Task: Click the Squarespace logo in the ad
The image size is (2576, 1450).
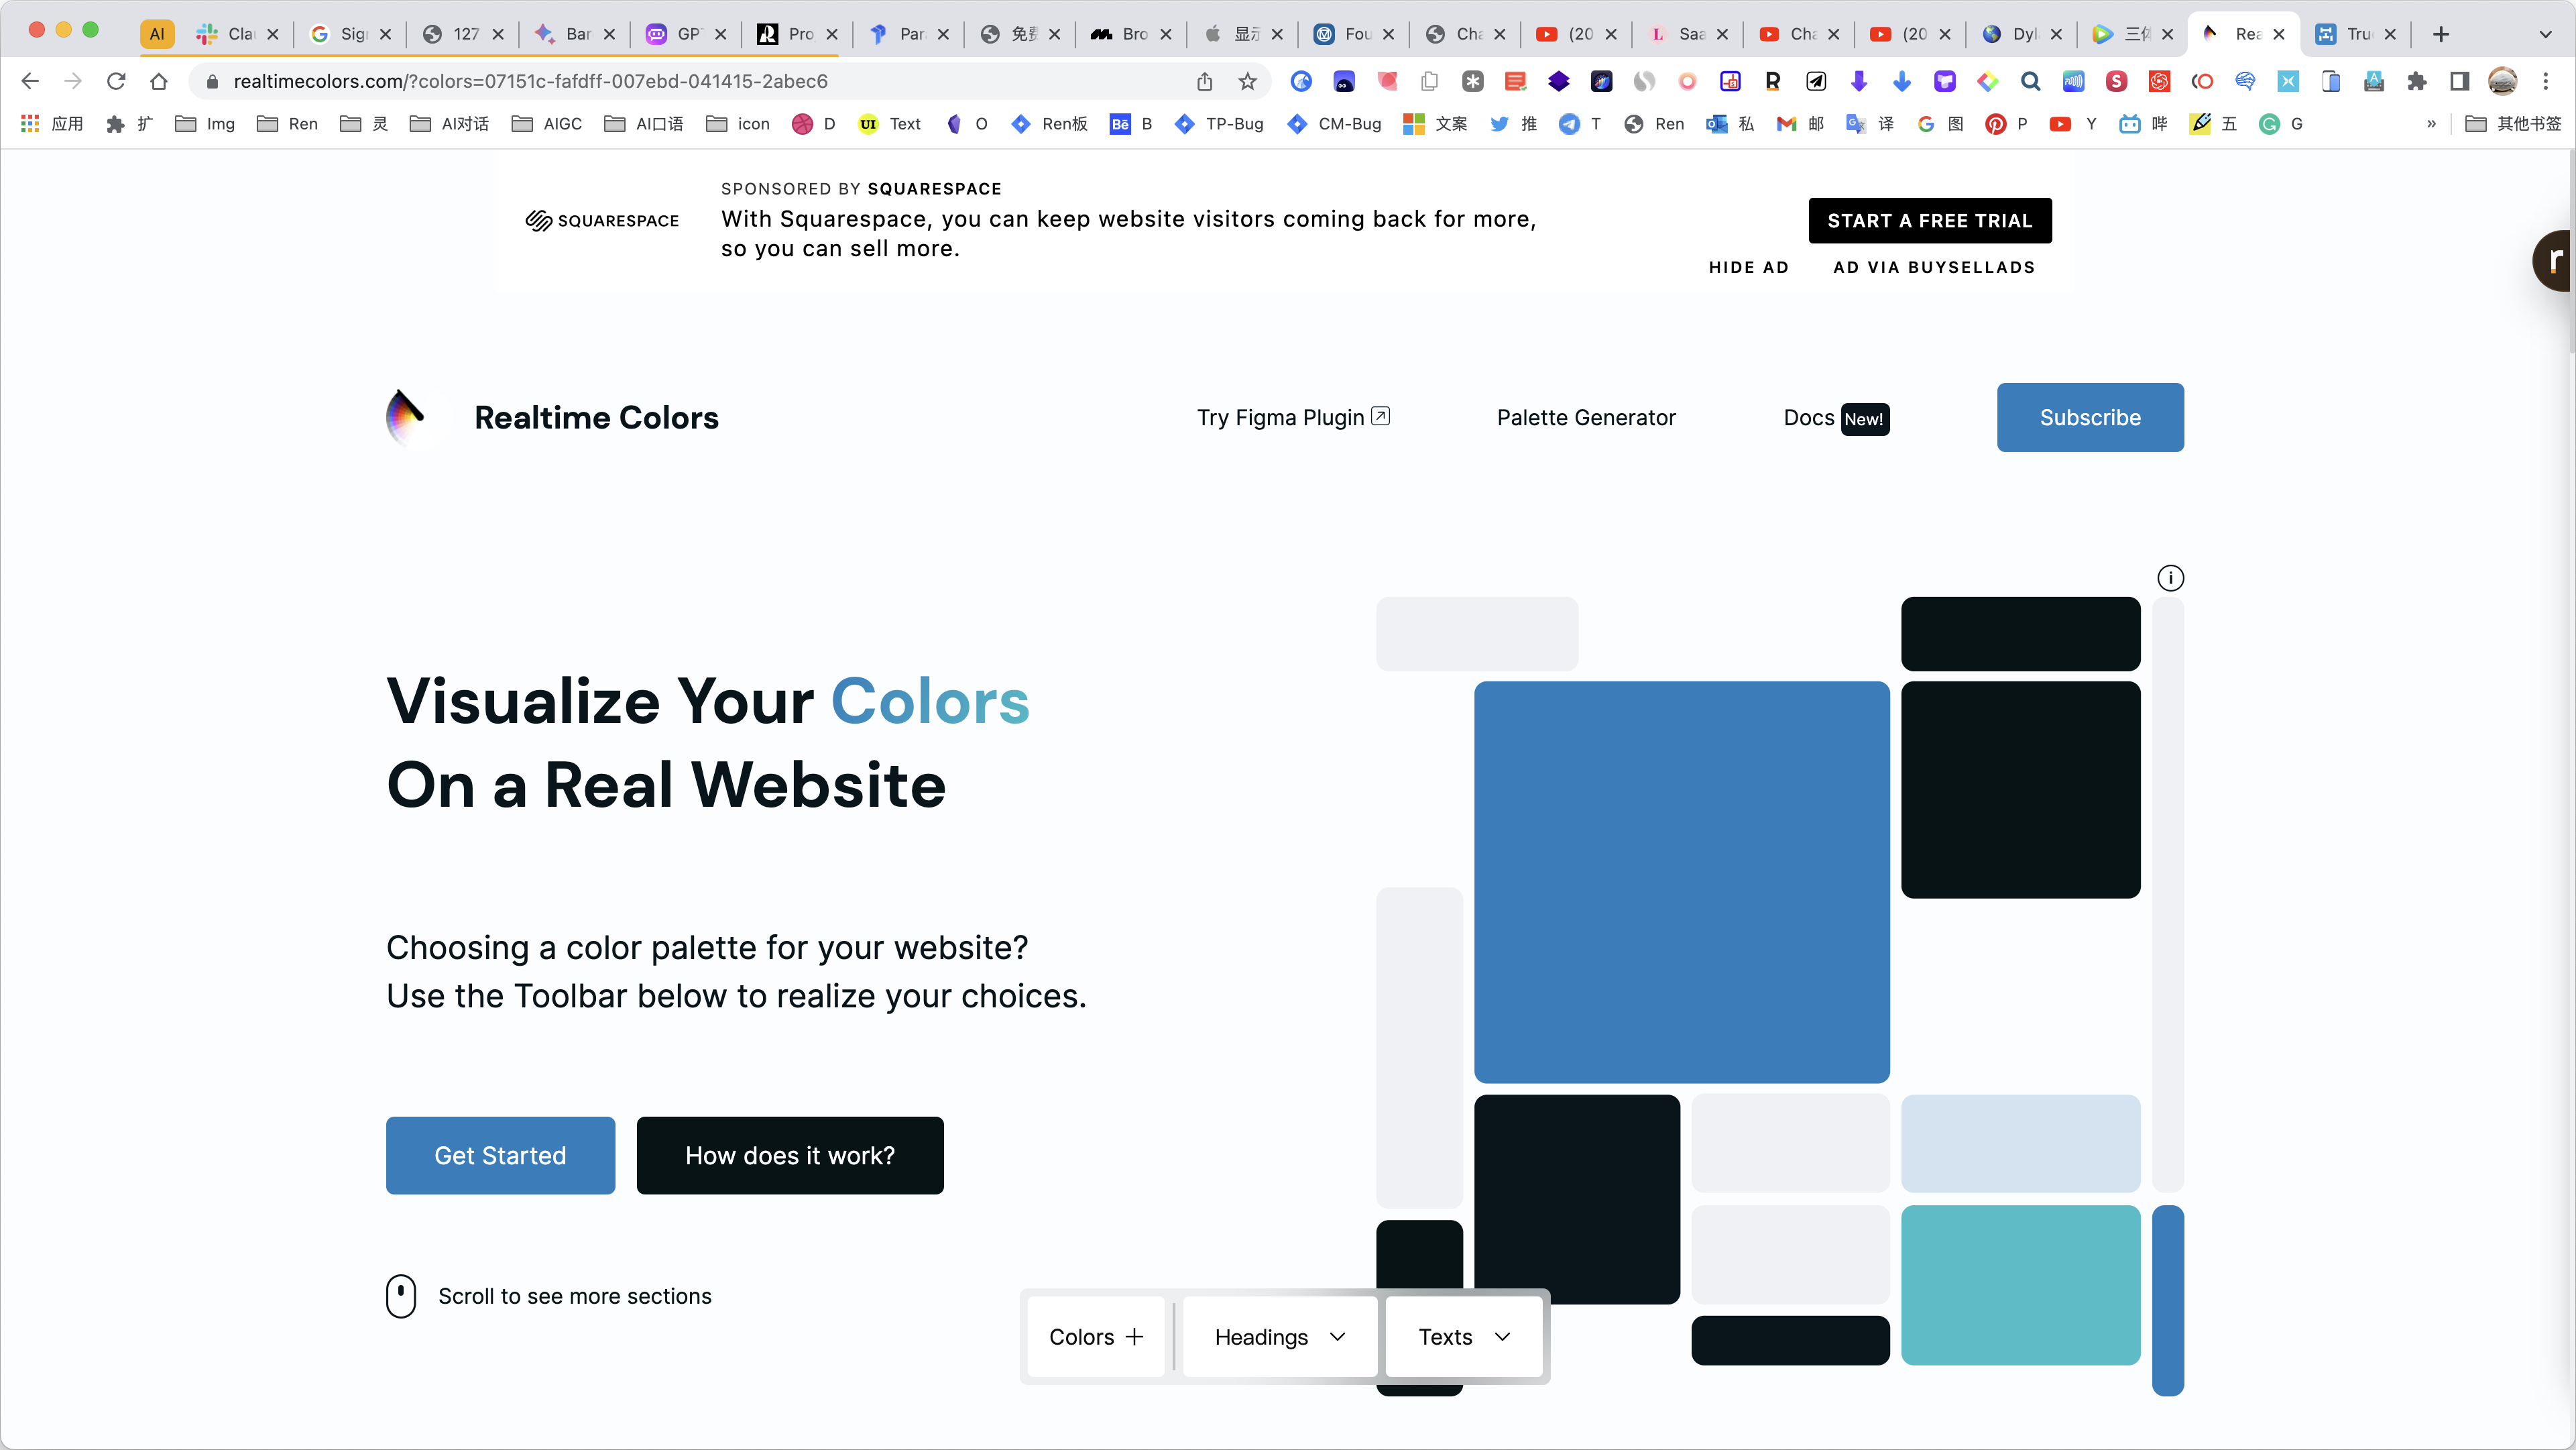Action: tap(602, 221)
